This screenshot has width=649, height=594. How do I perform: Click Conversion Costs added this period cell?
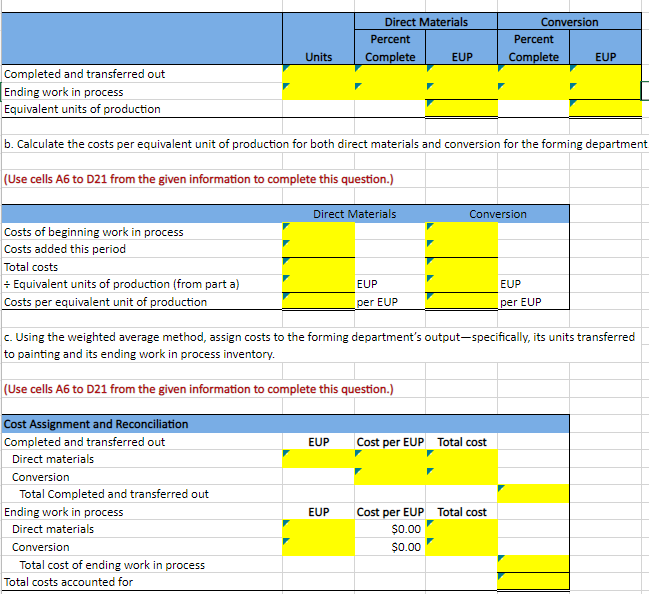tap(462, 249)
